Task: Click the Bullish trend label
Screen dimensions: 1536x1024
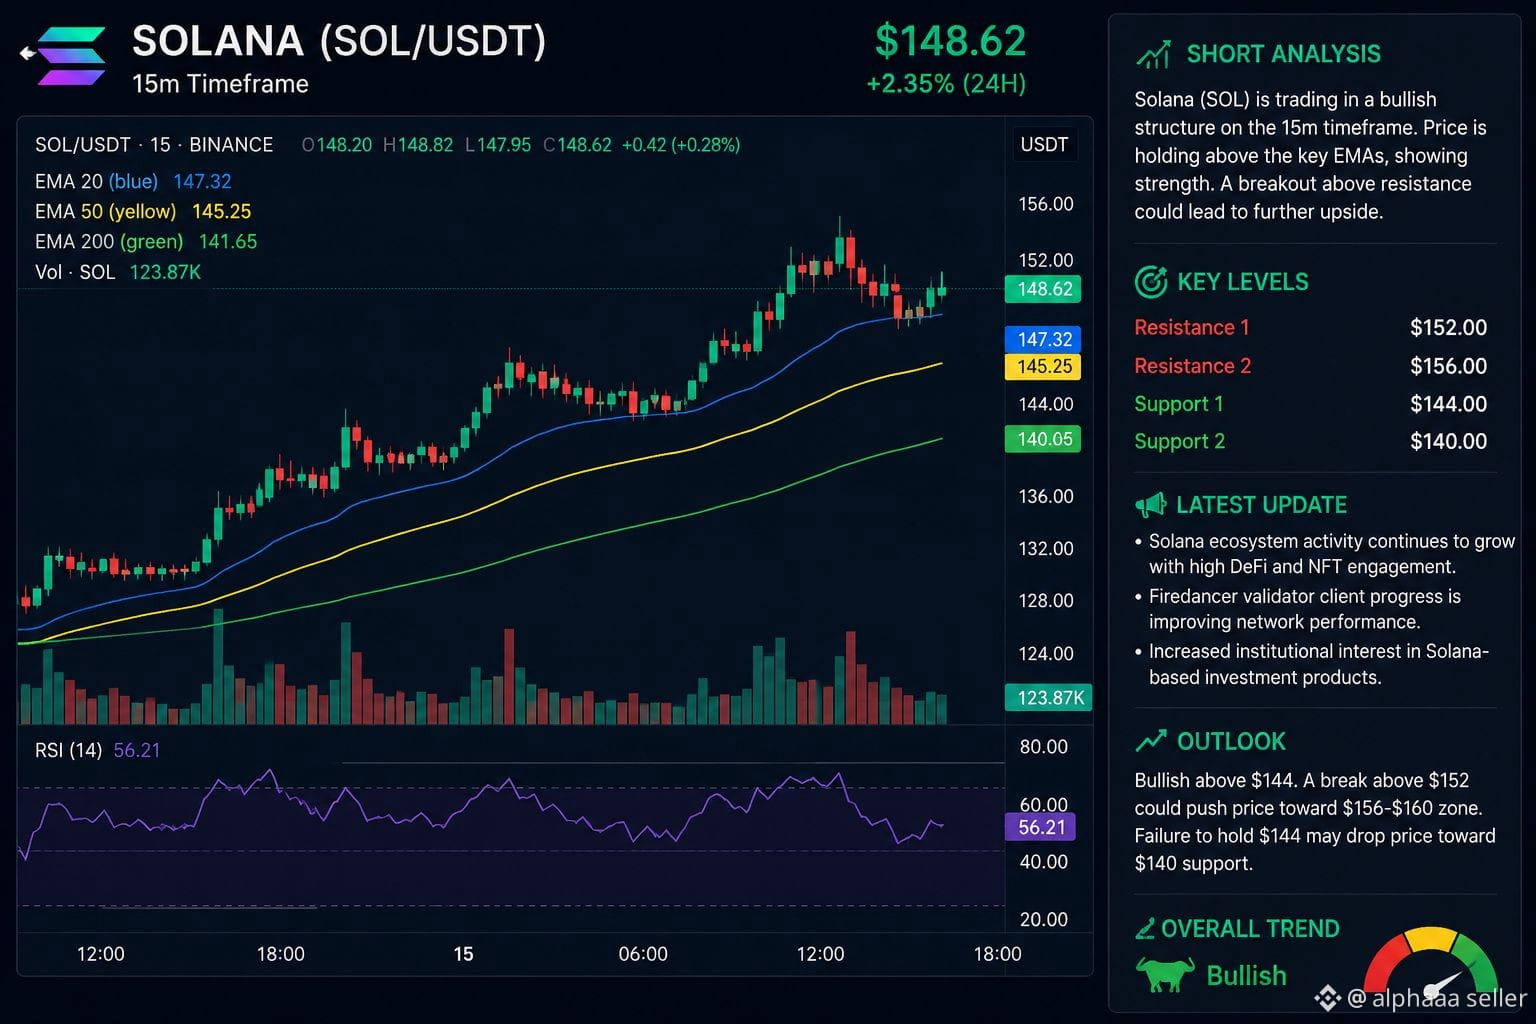Action: tap(1246, 975)
